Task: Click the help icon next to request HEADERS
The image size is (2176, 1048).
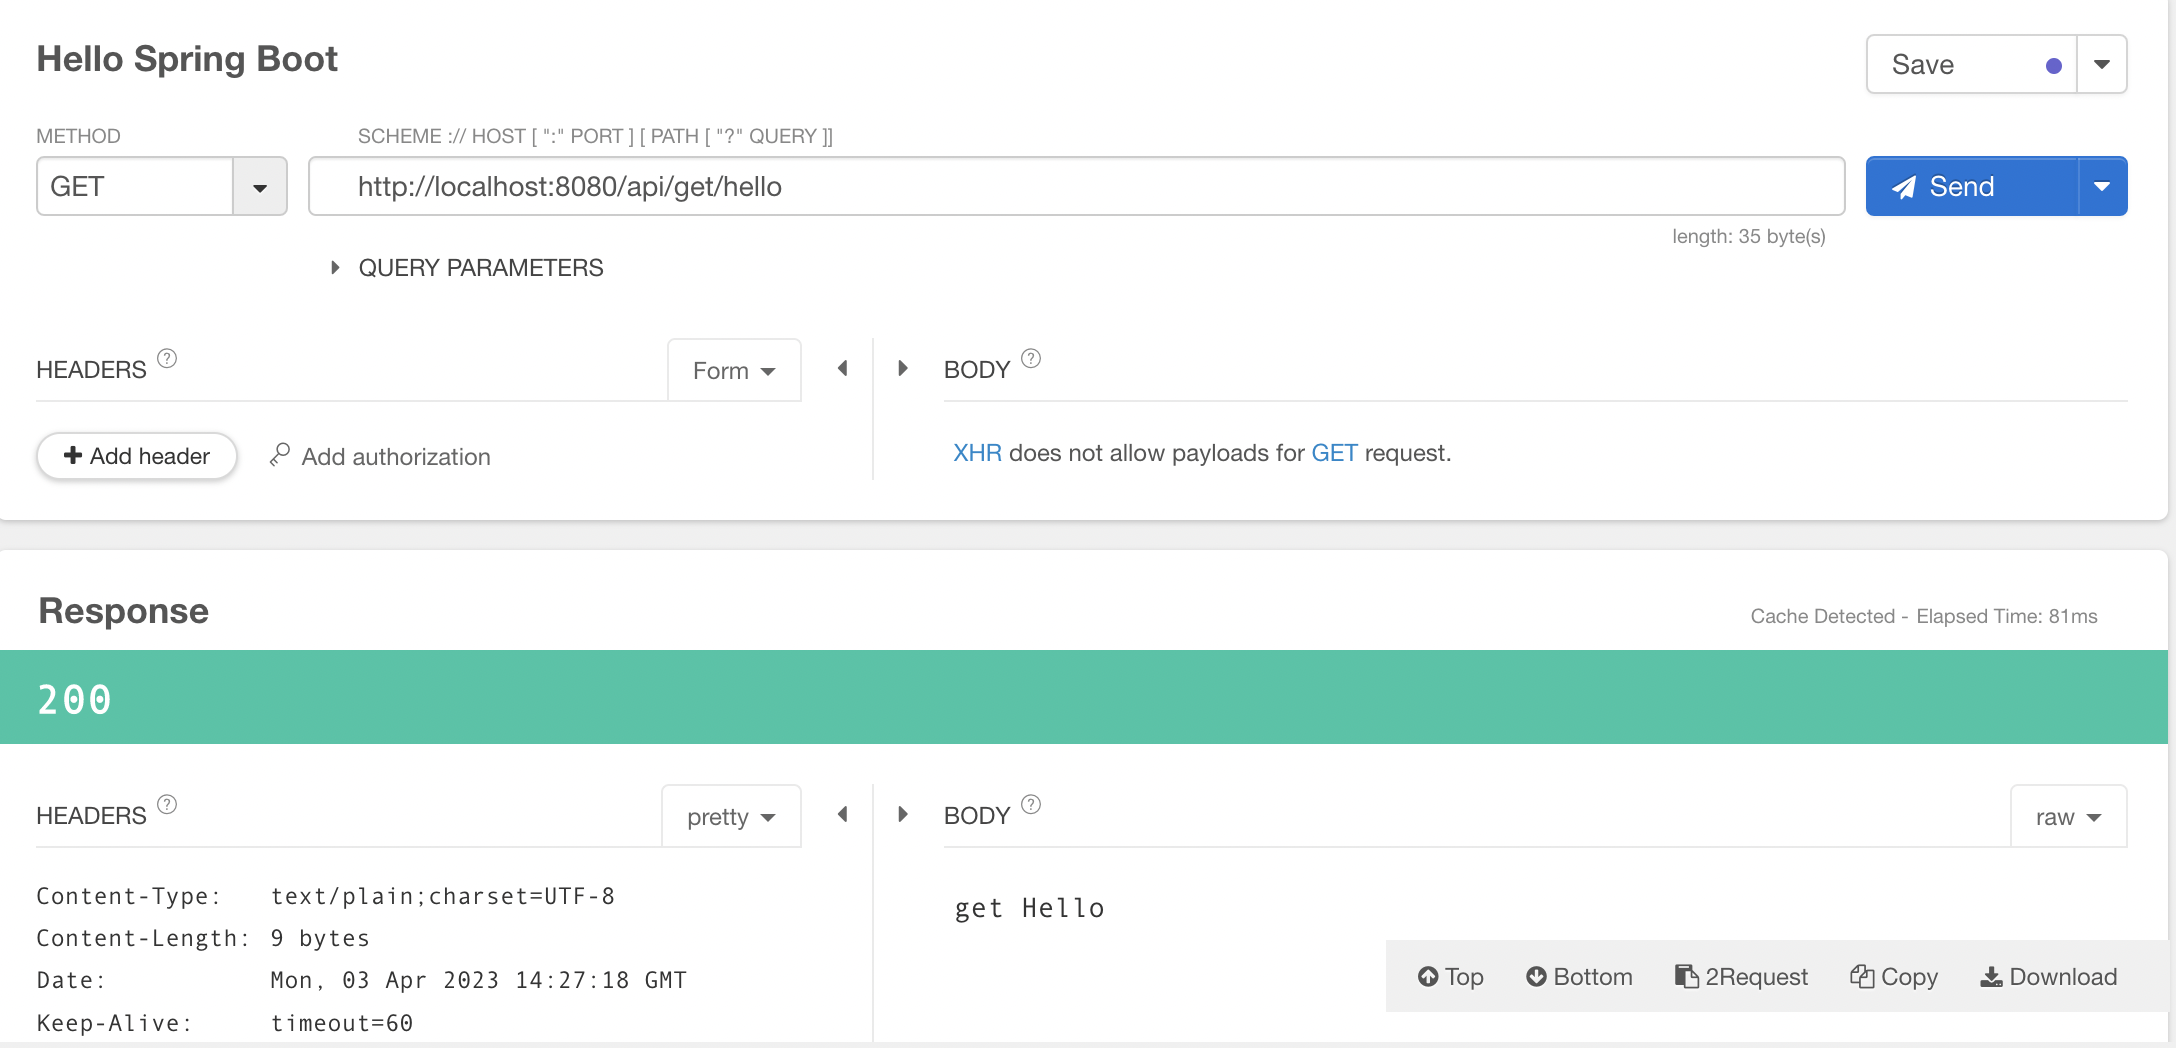Action: (167, 358)
